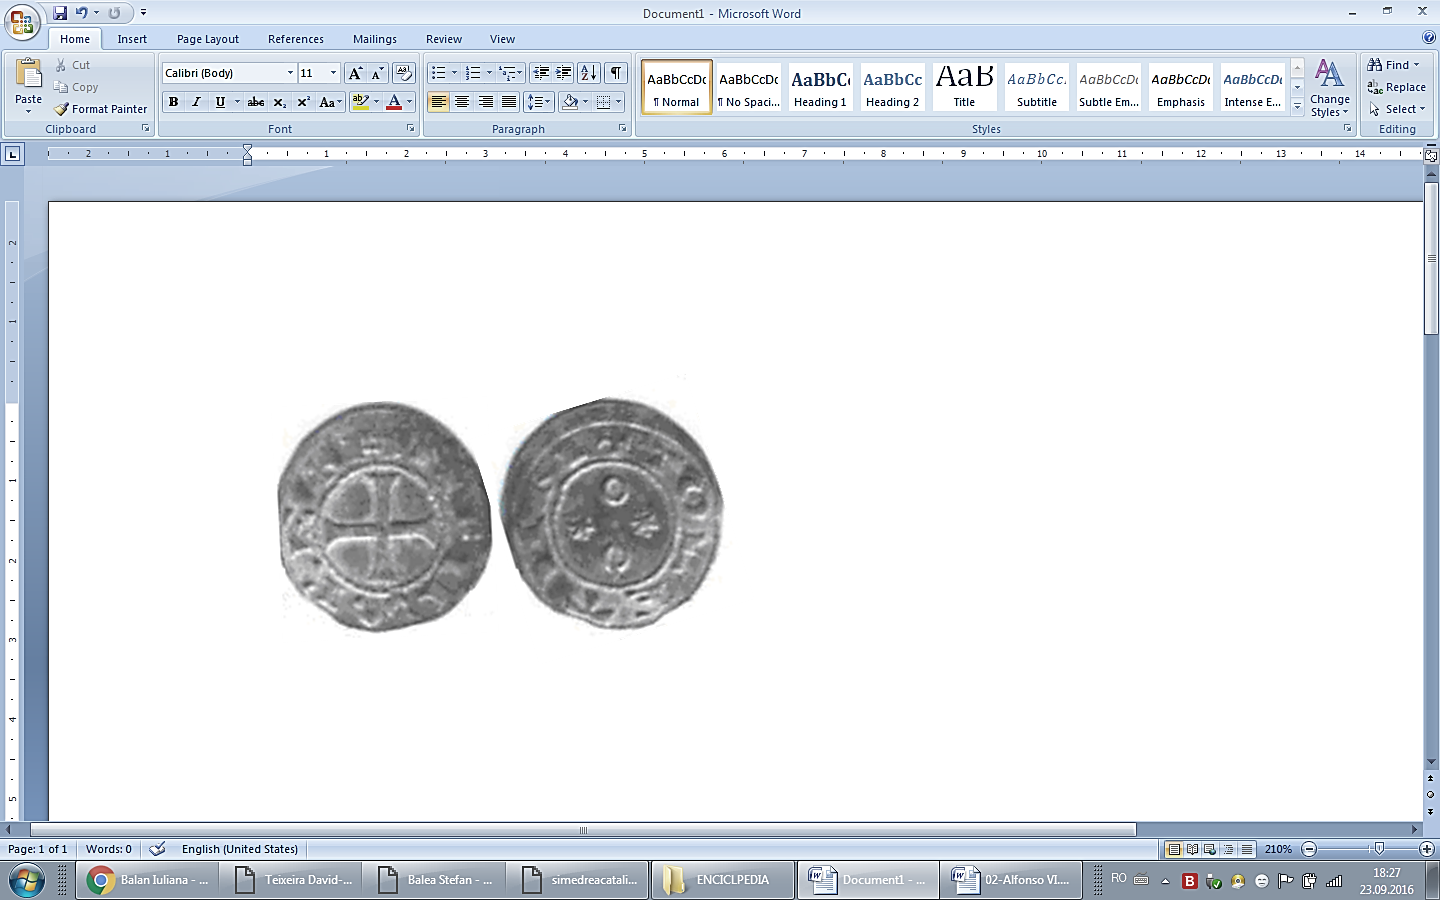Image resolution: width=1440 pixels, height=900 pixels.
Task: Toggle bold formatting
Action: [173, 102]
